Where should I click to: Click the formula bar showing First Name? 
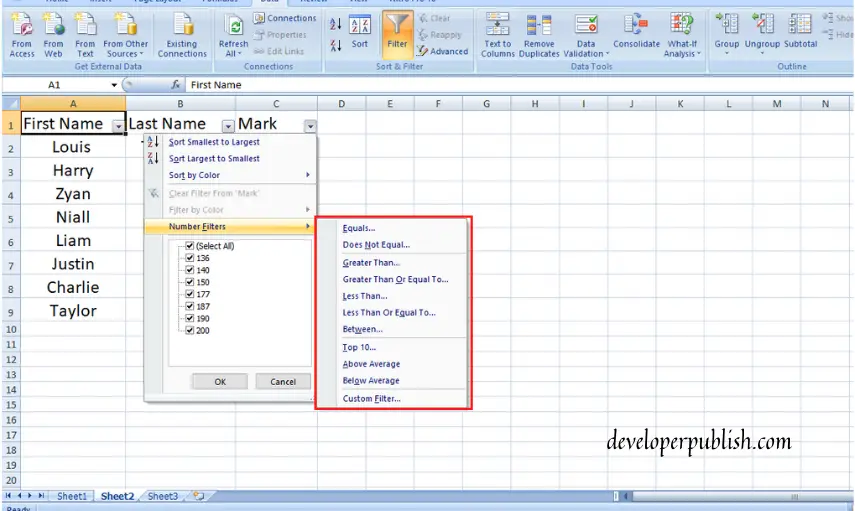pyautogui.click(x=518, y=85)
